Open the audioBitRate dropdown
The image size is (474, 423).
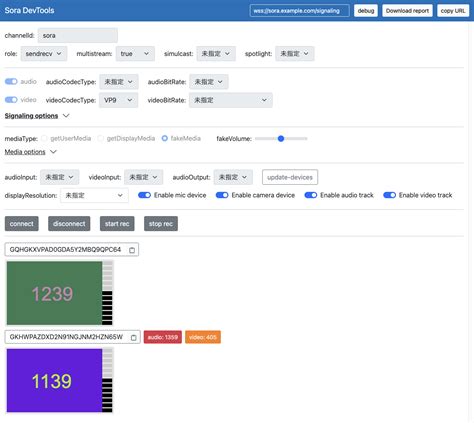tap(209, 82)
